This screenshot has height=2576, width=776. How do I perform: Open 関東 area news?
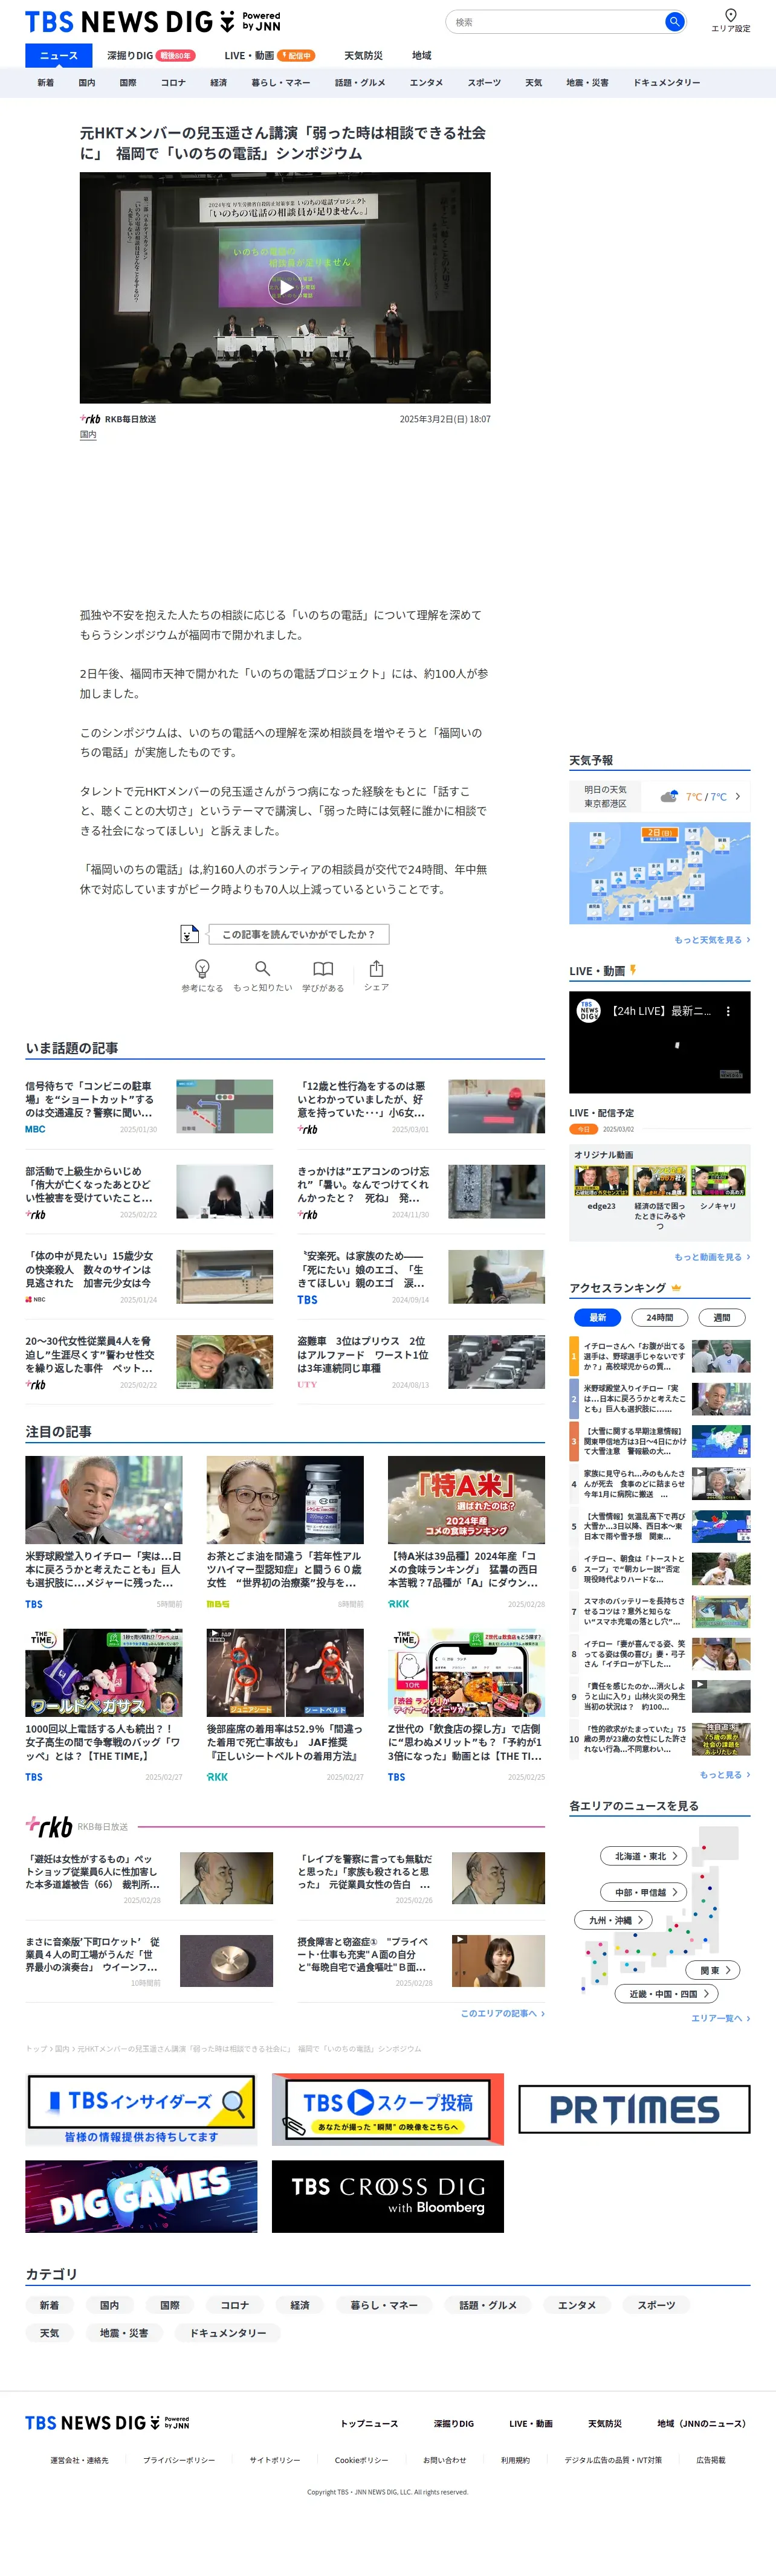pos(714,1970)
